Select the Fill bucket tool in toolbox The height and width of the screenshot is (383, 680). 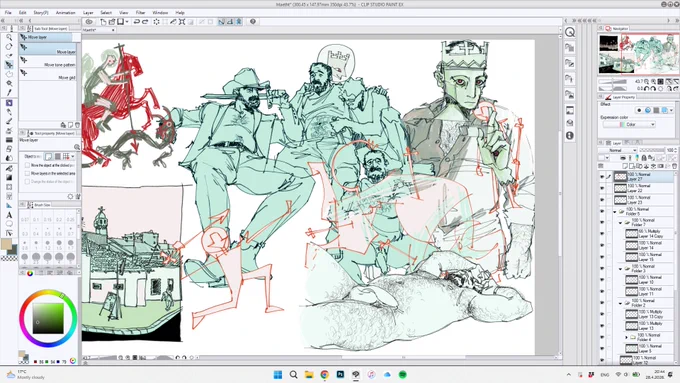pyautogui.click(x=9, y=168)
